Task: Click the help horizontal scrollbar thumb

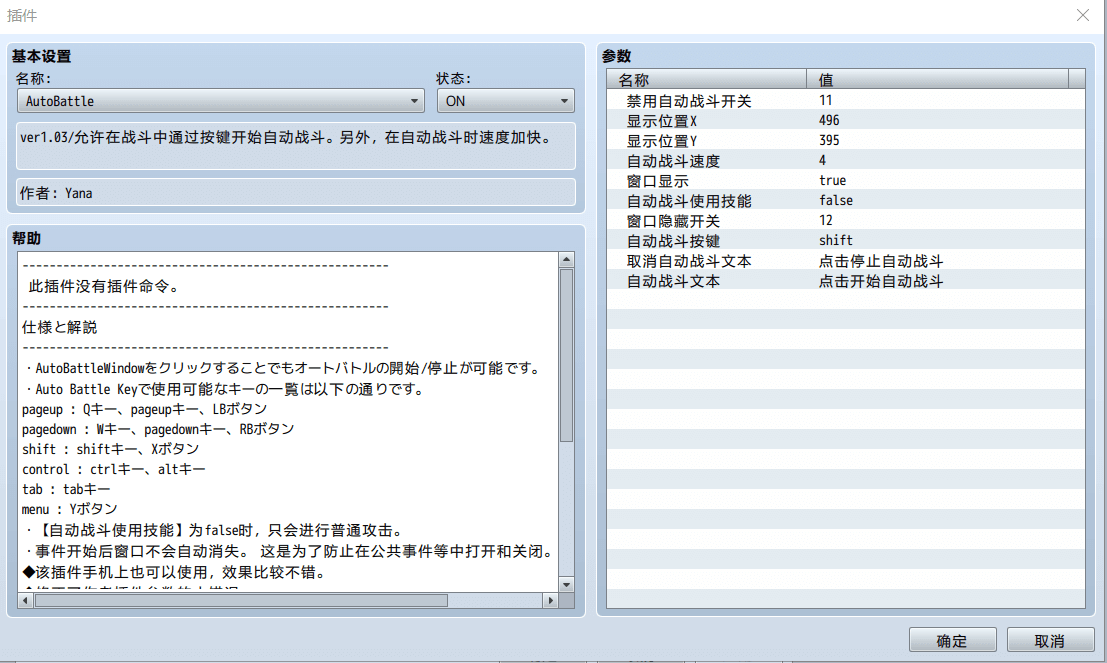Action: (241, 601)
